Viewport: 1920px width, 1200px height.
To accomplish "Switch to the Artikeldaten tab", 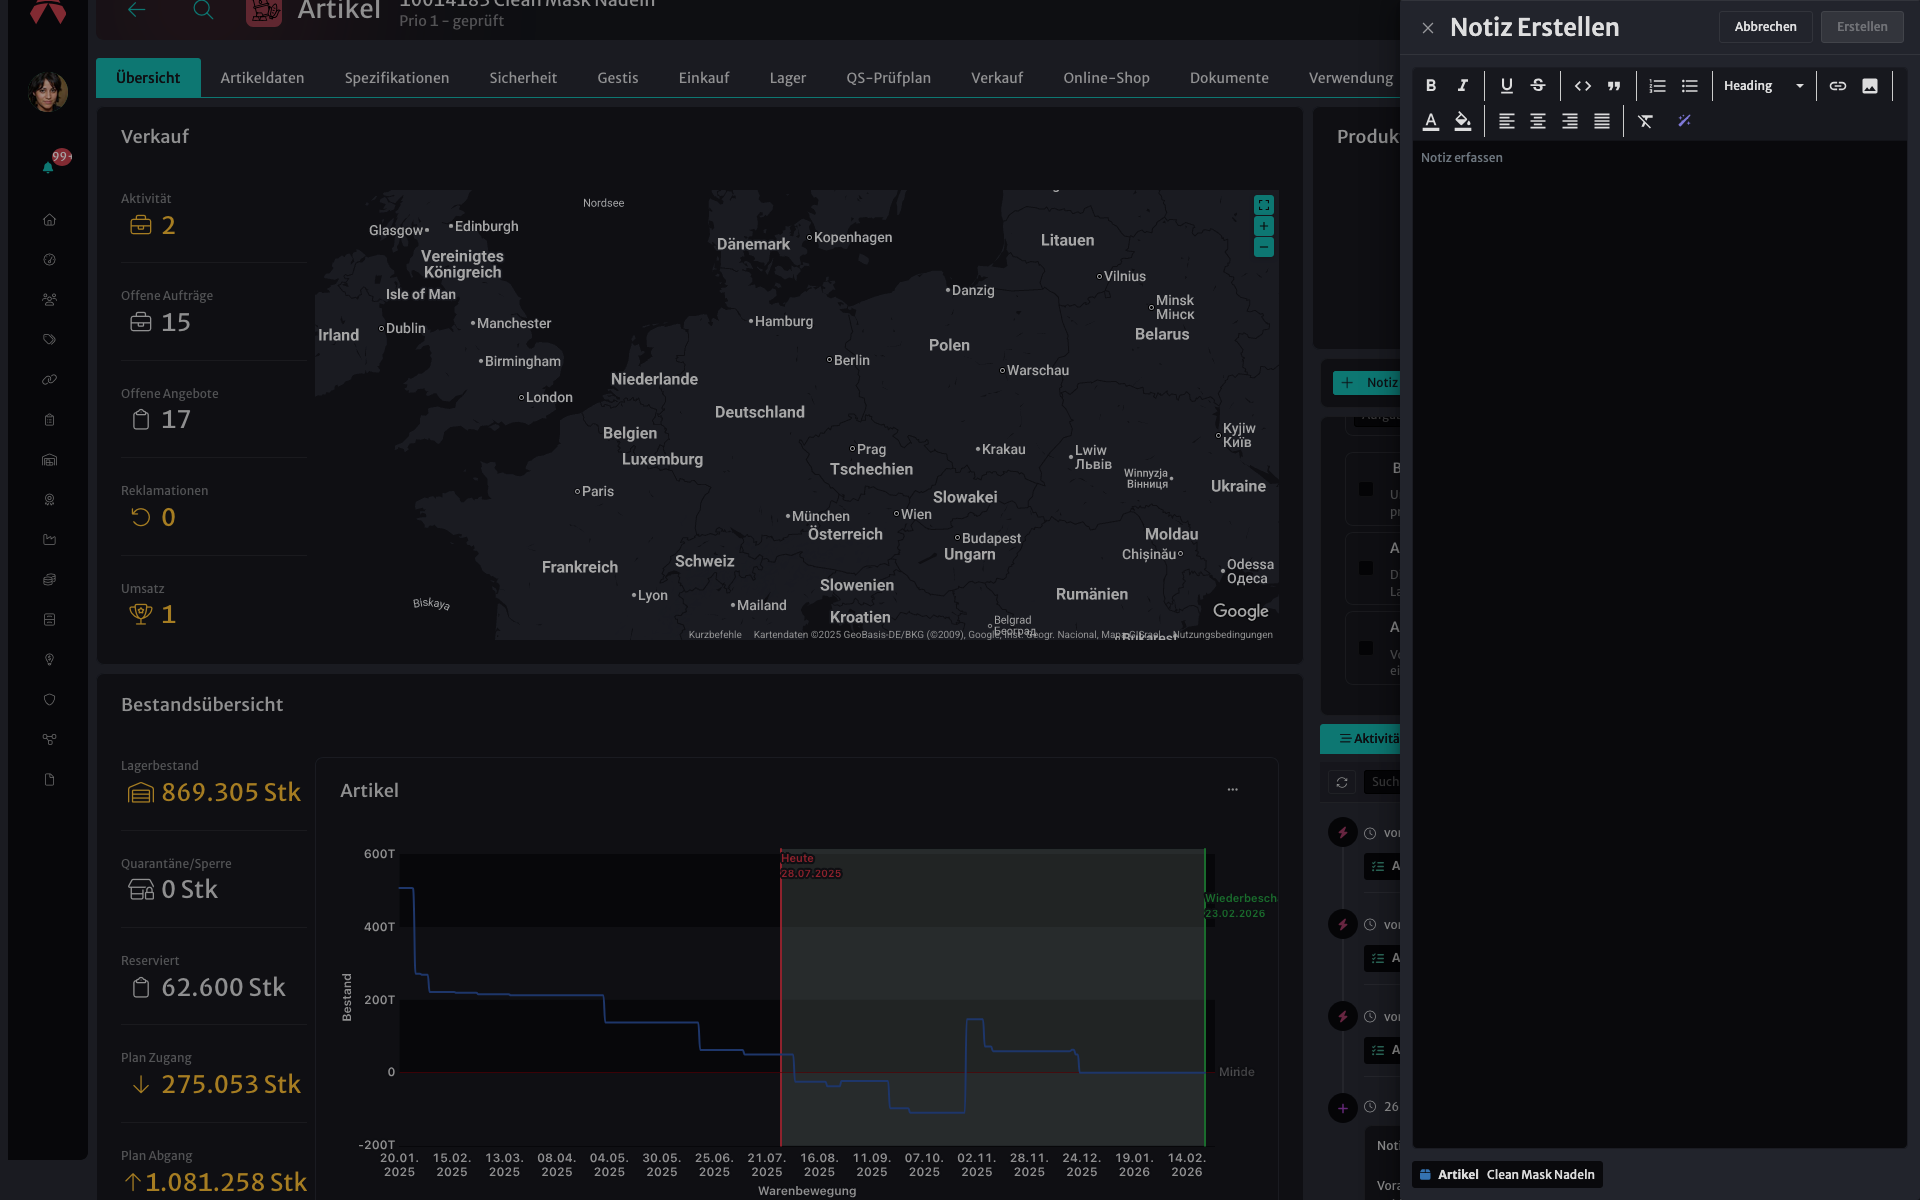I will coord(262,78).
